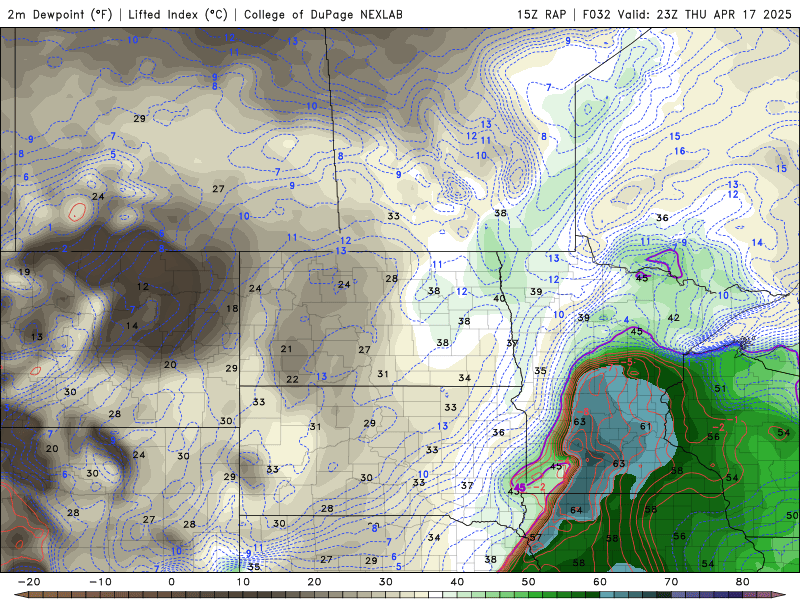Click the blue 4 lifted index contour label
This screenshot has height=600, width=800.
(626, 320)
